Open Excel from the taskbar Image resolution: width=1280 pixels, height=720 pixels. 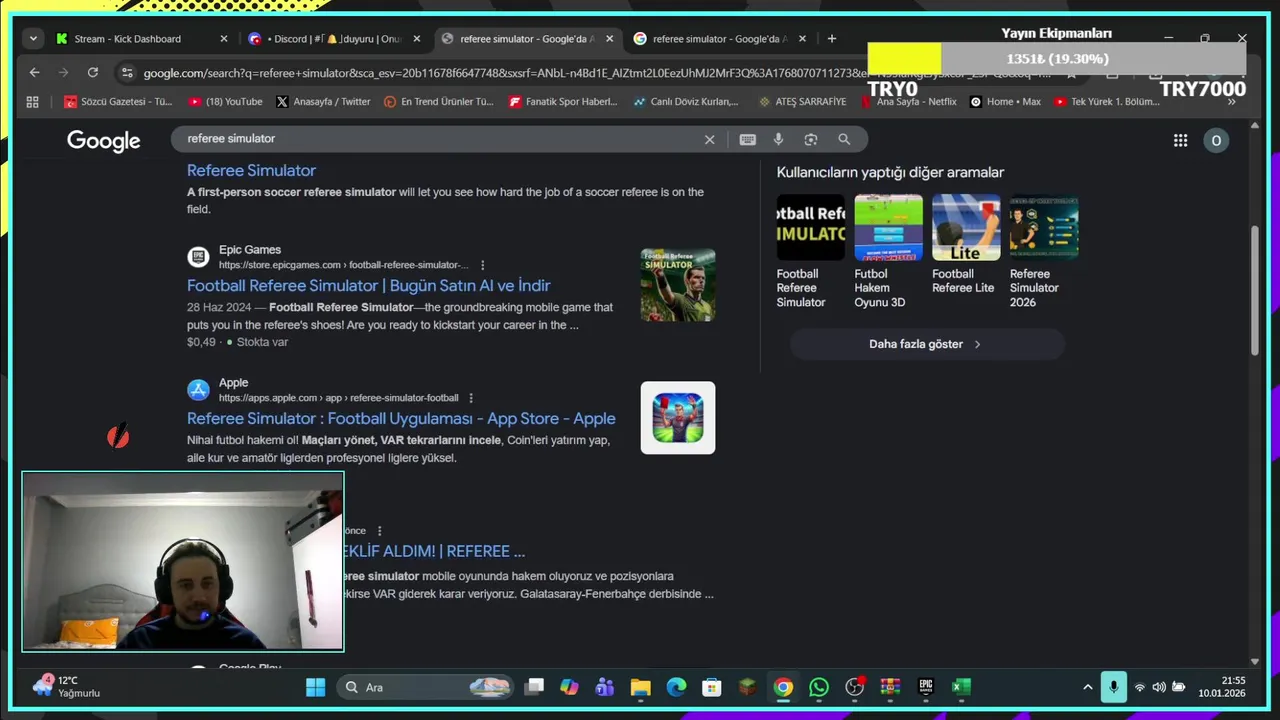pyautogui.click(x=961, y=687)
